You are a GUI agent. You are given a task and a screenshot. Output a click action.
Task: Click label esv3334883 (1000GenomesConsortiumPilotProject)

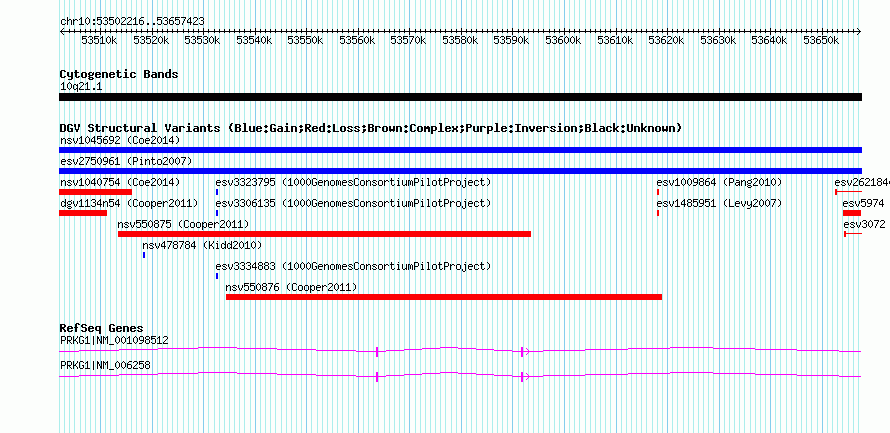pyautogui.click(x=353, y=266)
